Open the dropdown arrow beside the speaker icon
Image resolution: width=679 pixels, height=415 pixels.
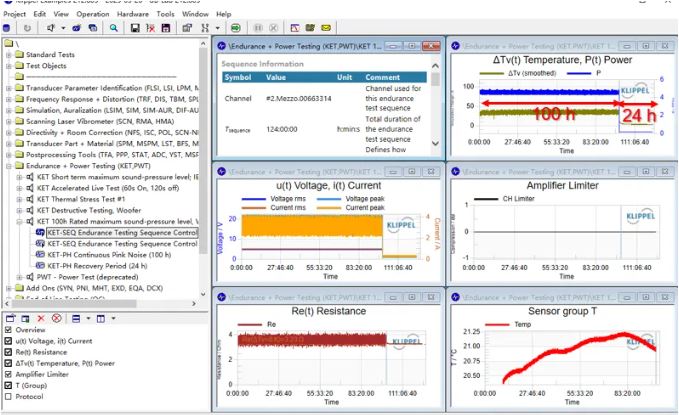[x=63, y=28]
